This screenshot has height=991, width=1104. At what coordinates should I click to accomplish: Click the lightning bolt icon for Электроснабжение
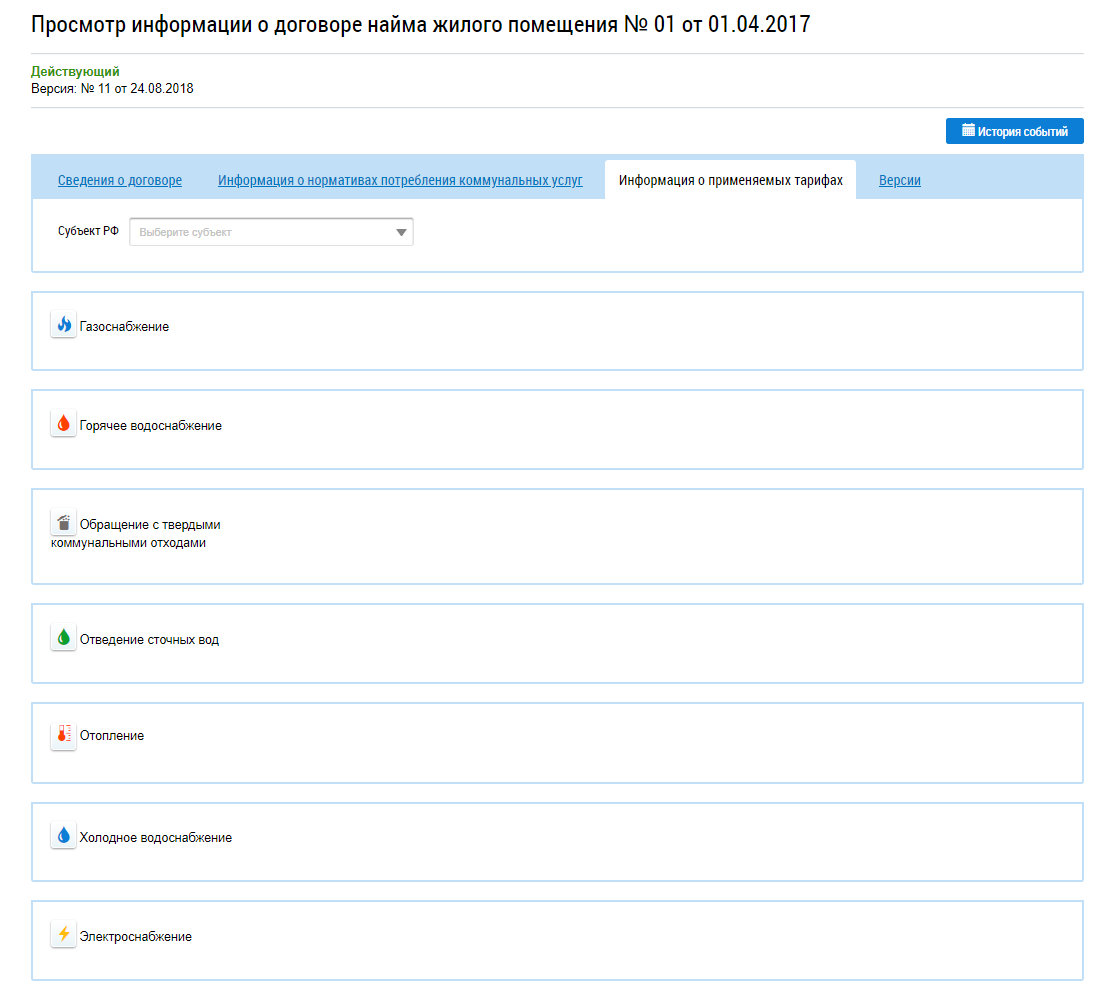(64, 935)
